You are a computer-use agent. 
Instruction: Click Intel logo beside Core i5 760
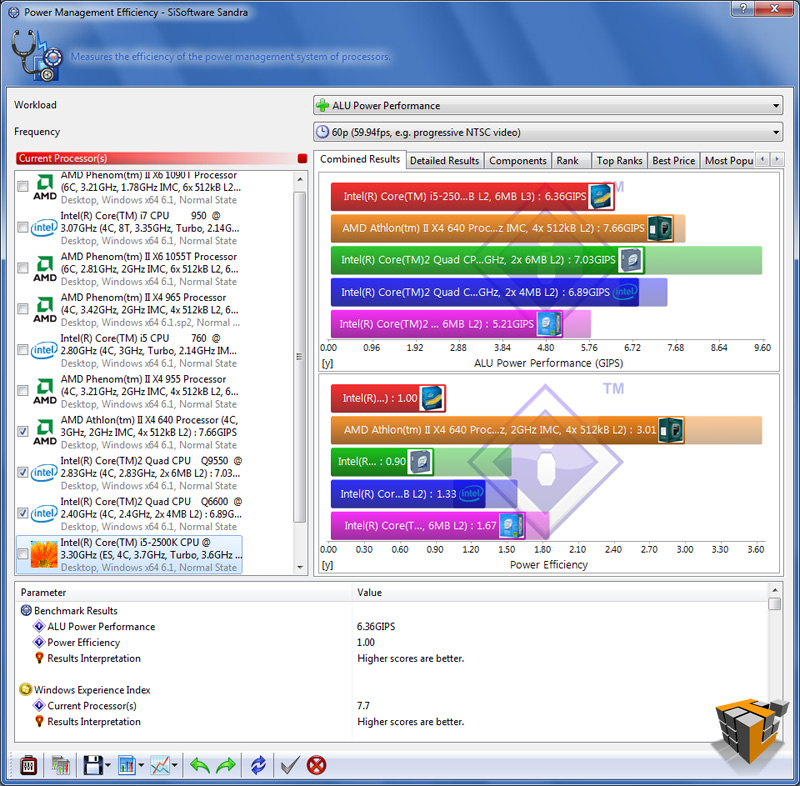coord(44,350)
